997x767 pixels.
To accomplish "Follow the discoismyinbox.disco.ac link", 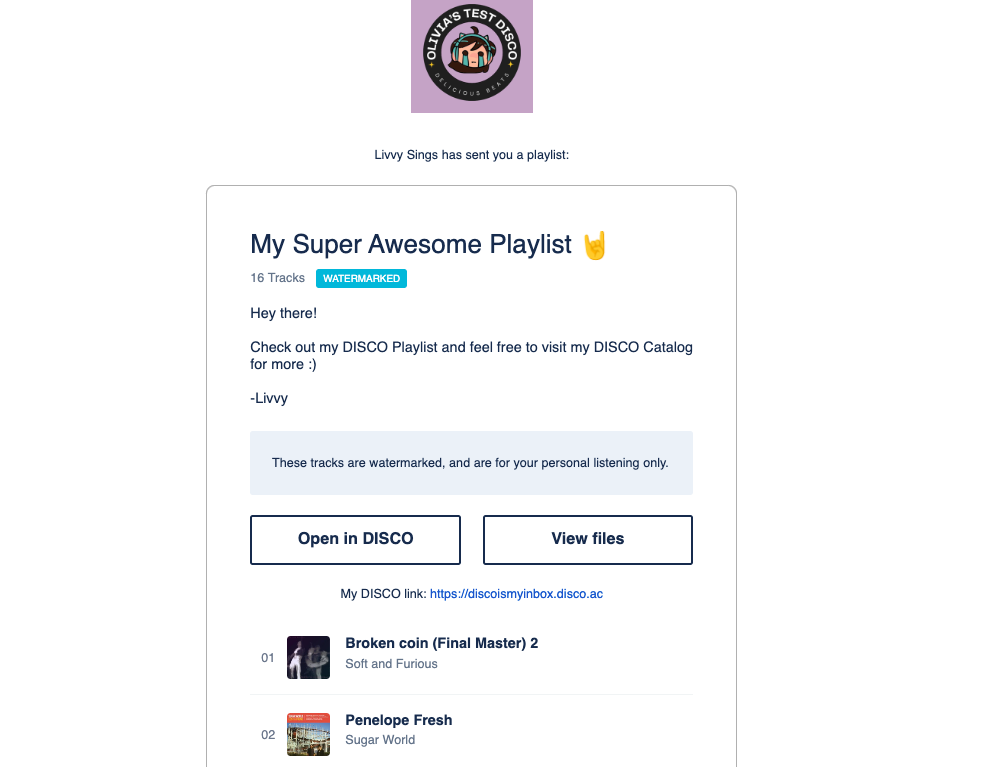I will click(x=516, y=594).
